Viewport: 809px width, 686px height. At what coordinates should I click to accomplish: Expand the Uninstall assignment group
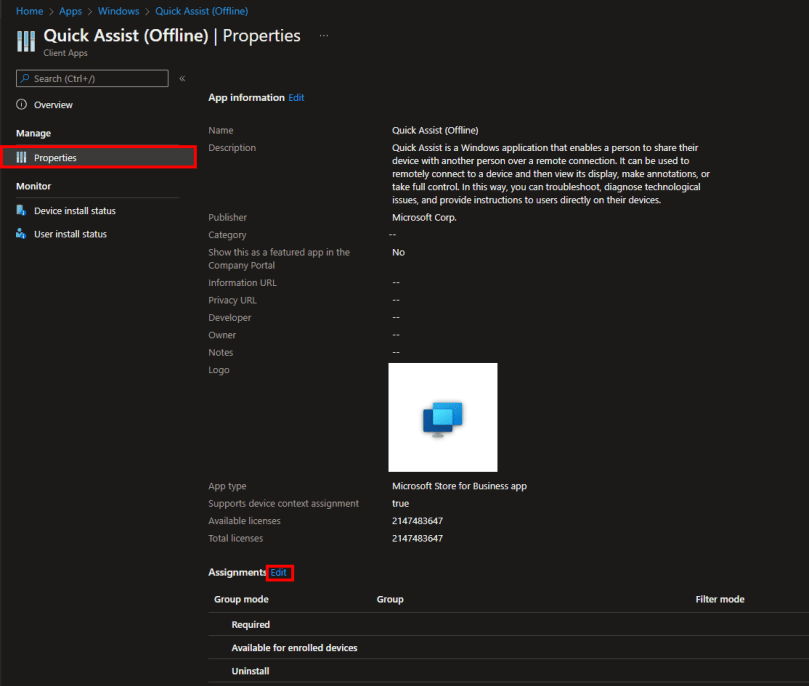click(x=250, y=670)
